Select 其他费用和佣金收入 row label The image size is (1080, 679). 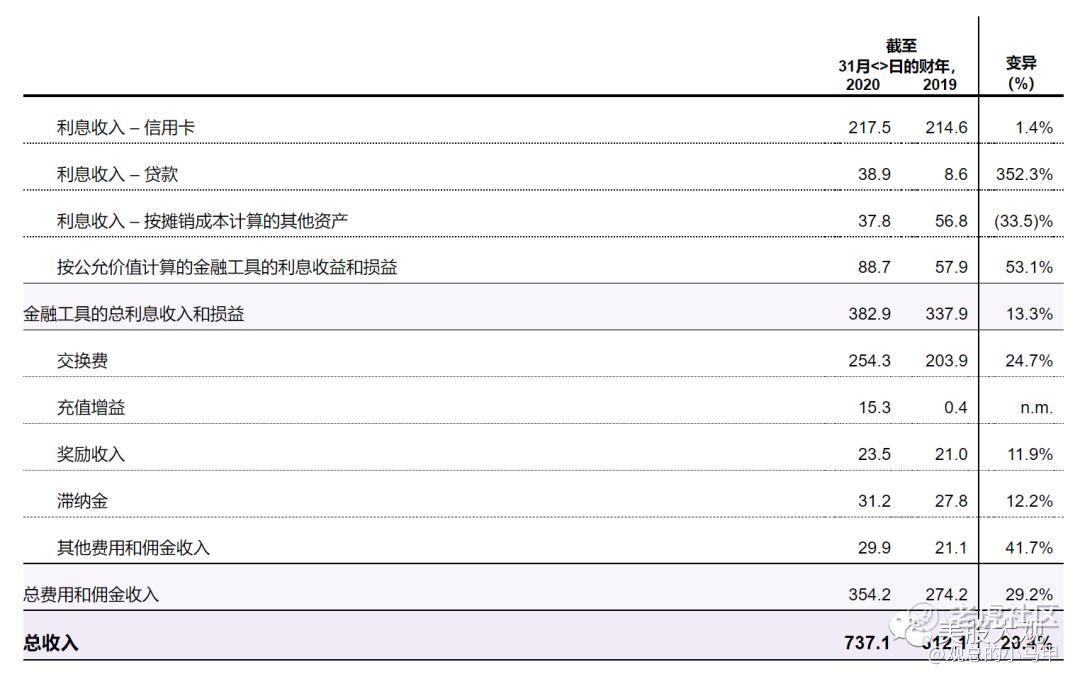[x=133, y=548]
